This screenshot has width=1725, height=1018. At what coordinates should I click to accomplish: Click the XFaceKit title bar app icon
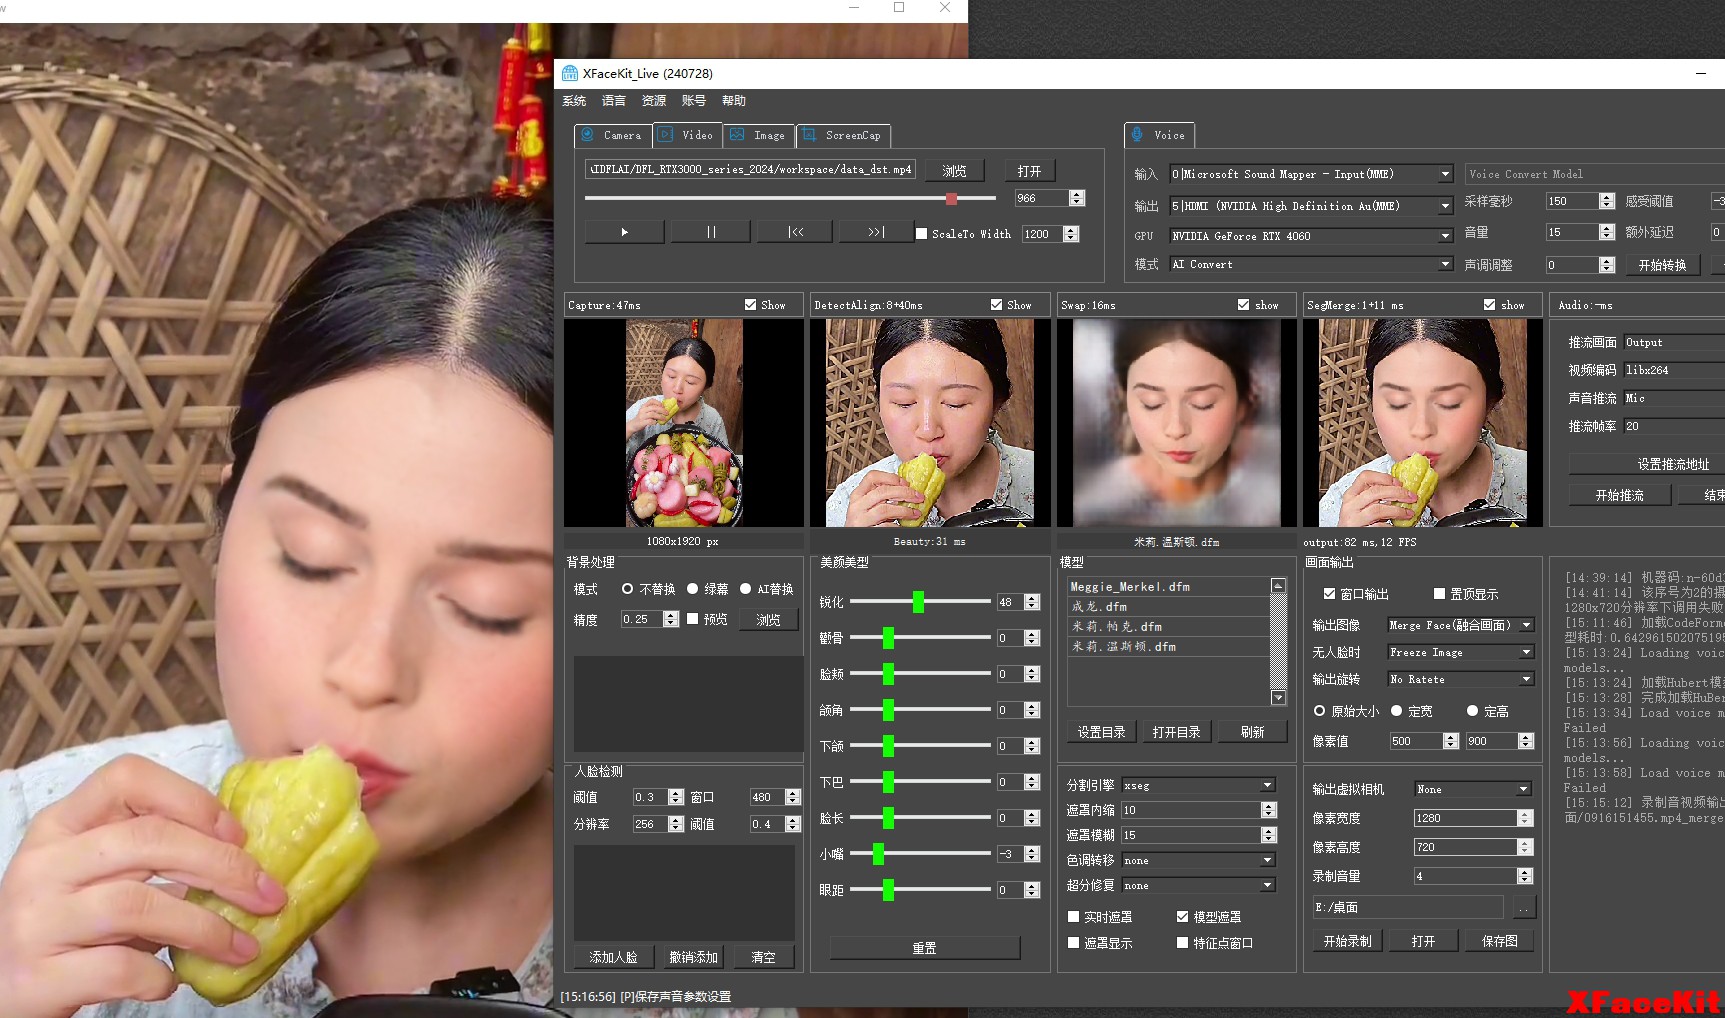570,73
